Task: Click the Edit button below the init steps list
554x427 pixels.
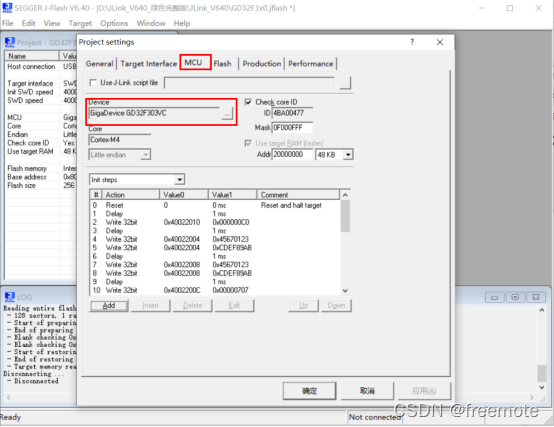Action: tap(234, 306)
